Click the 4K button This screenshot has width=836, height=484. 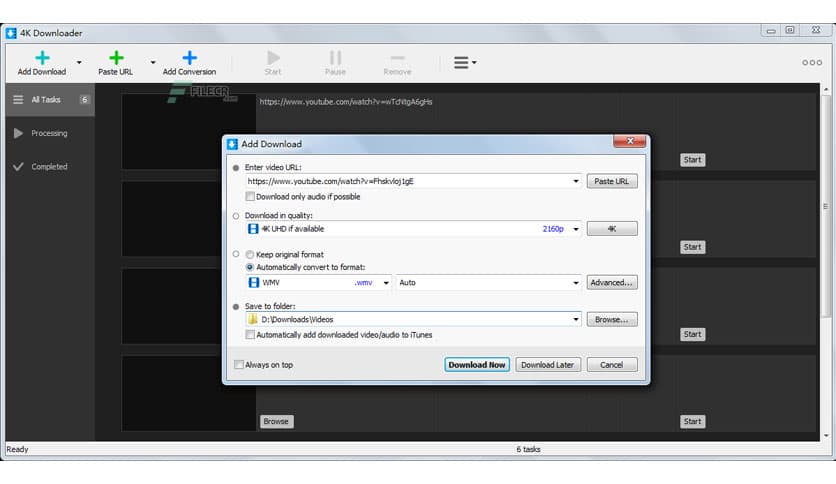click(x=612, y=229)
